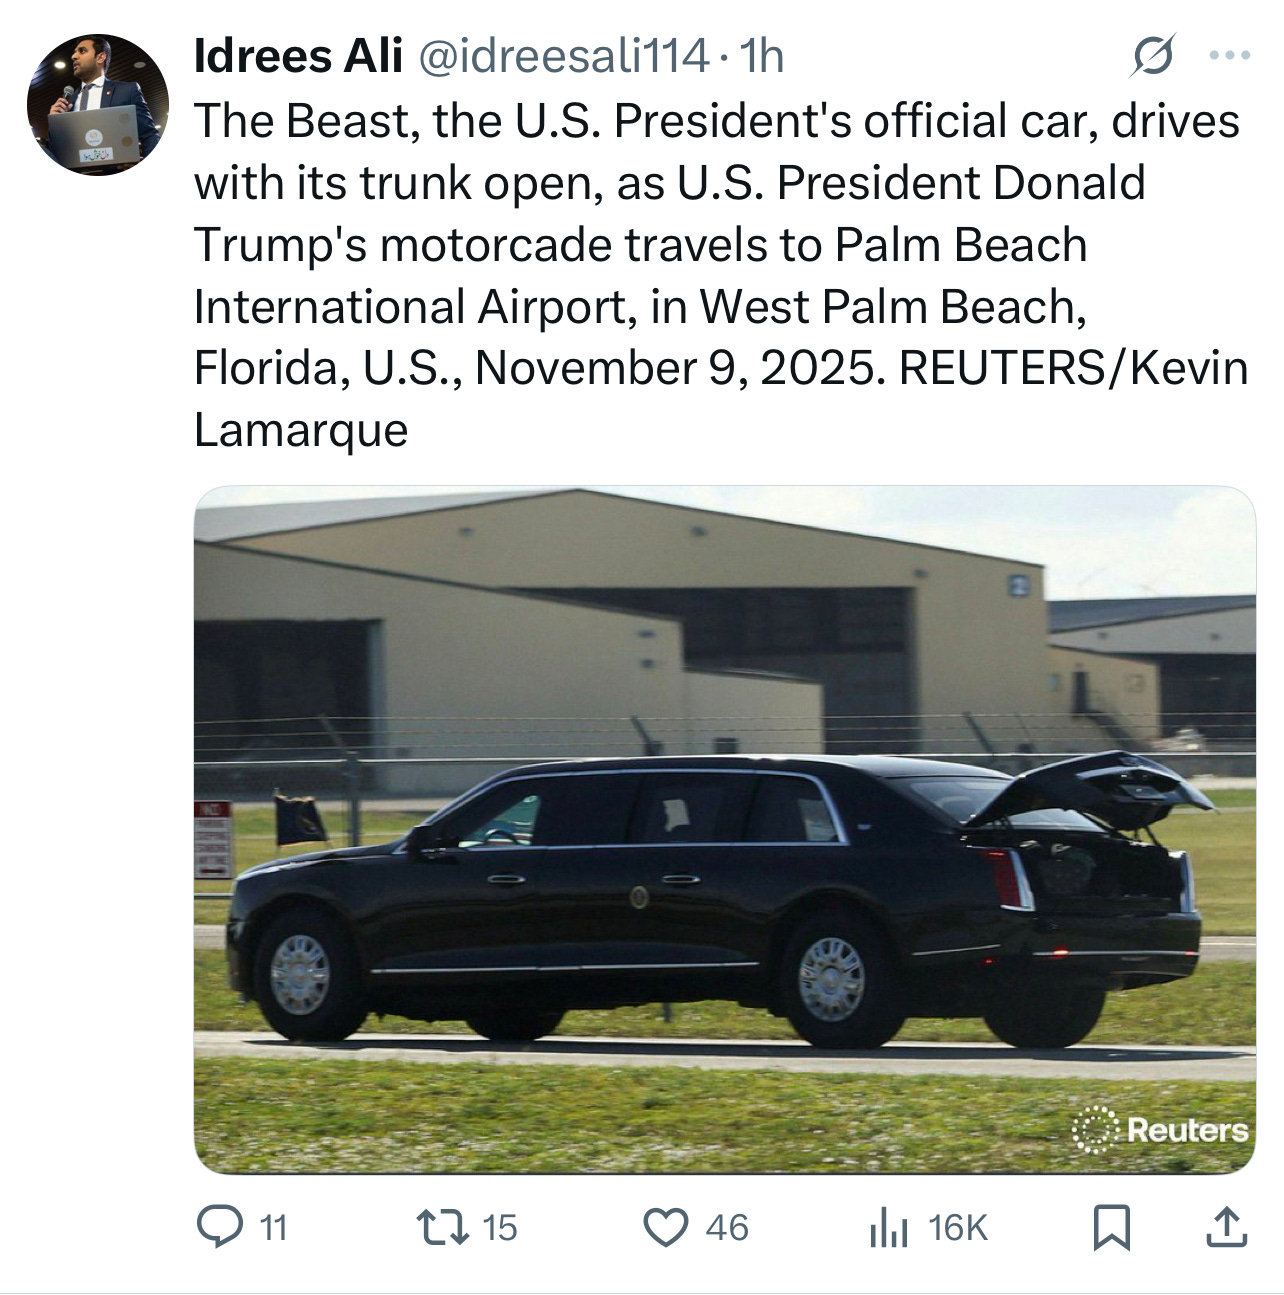The image size is (1284, 1295).
Task: Open the Idrees Ali display name
Action: pyautogui.click(x=297, y=58)
